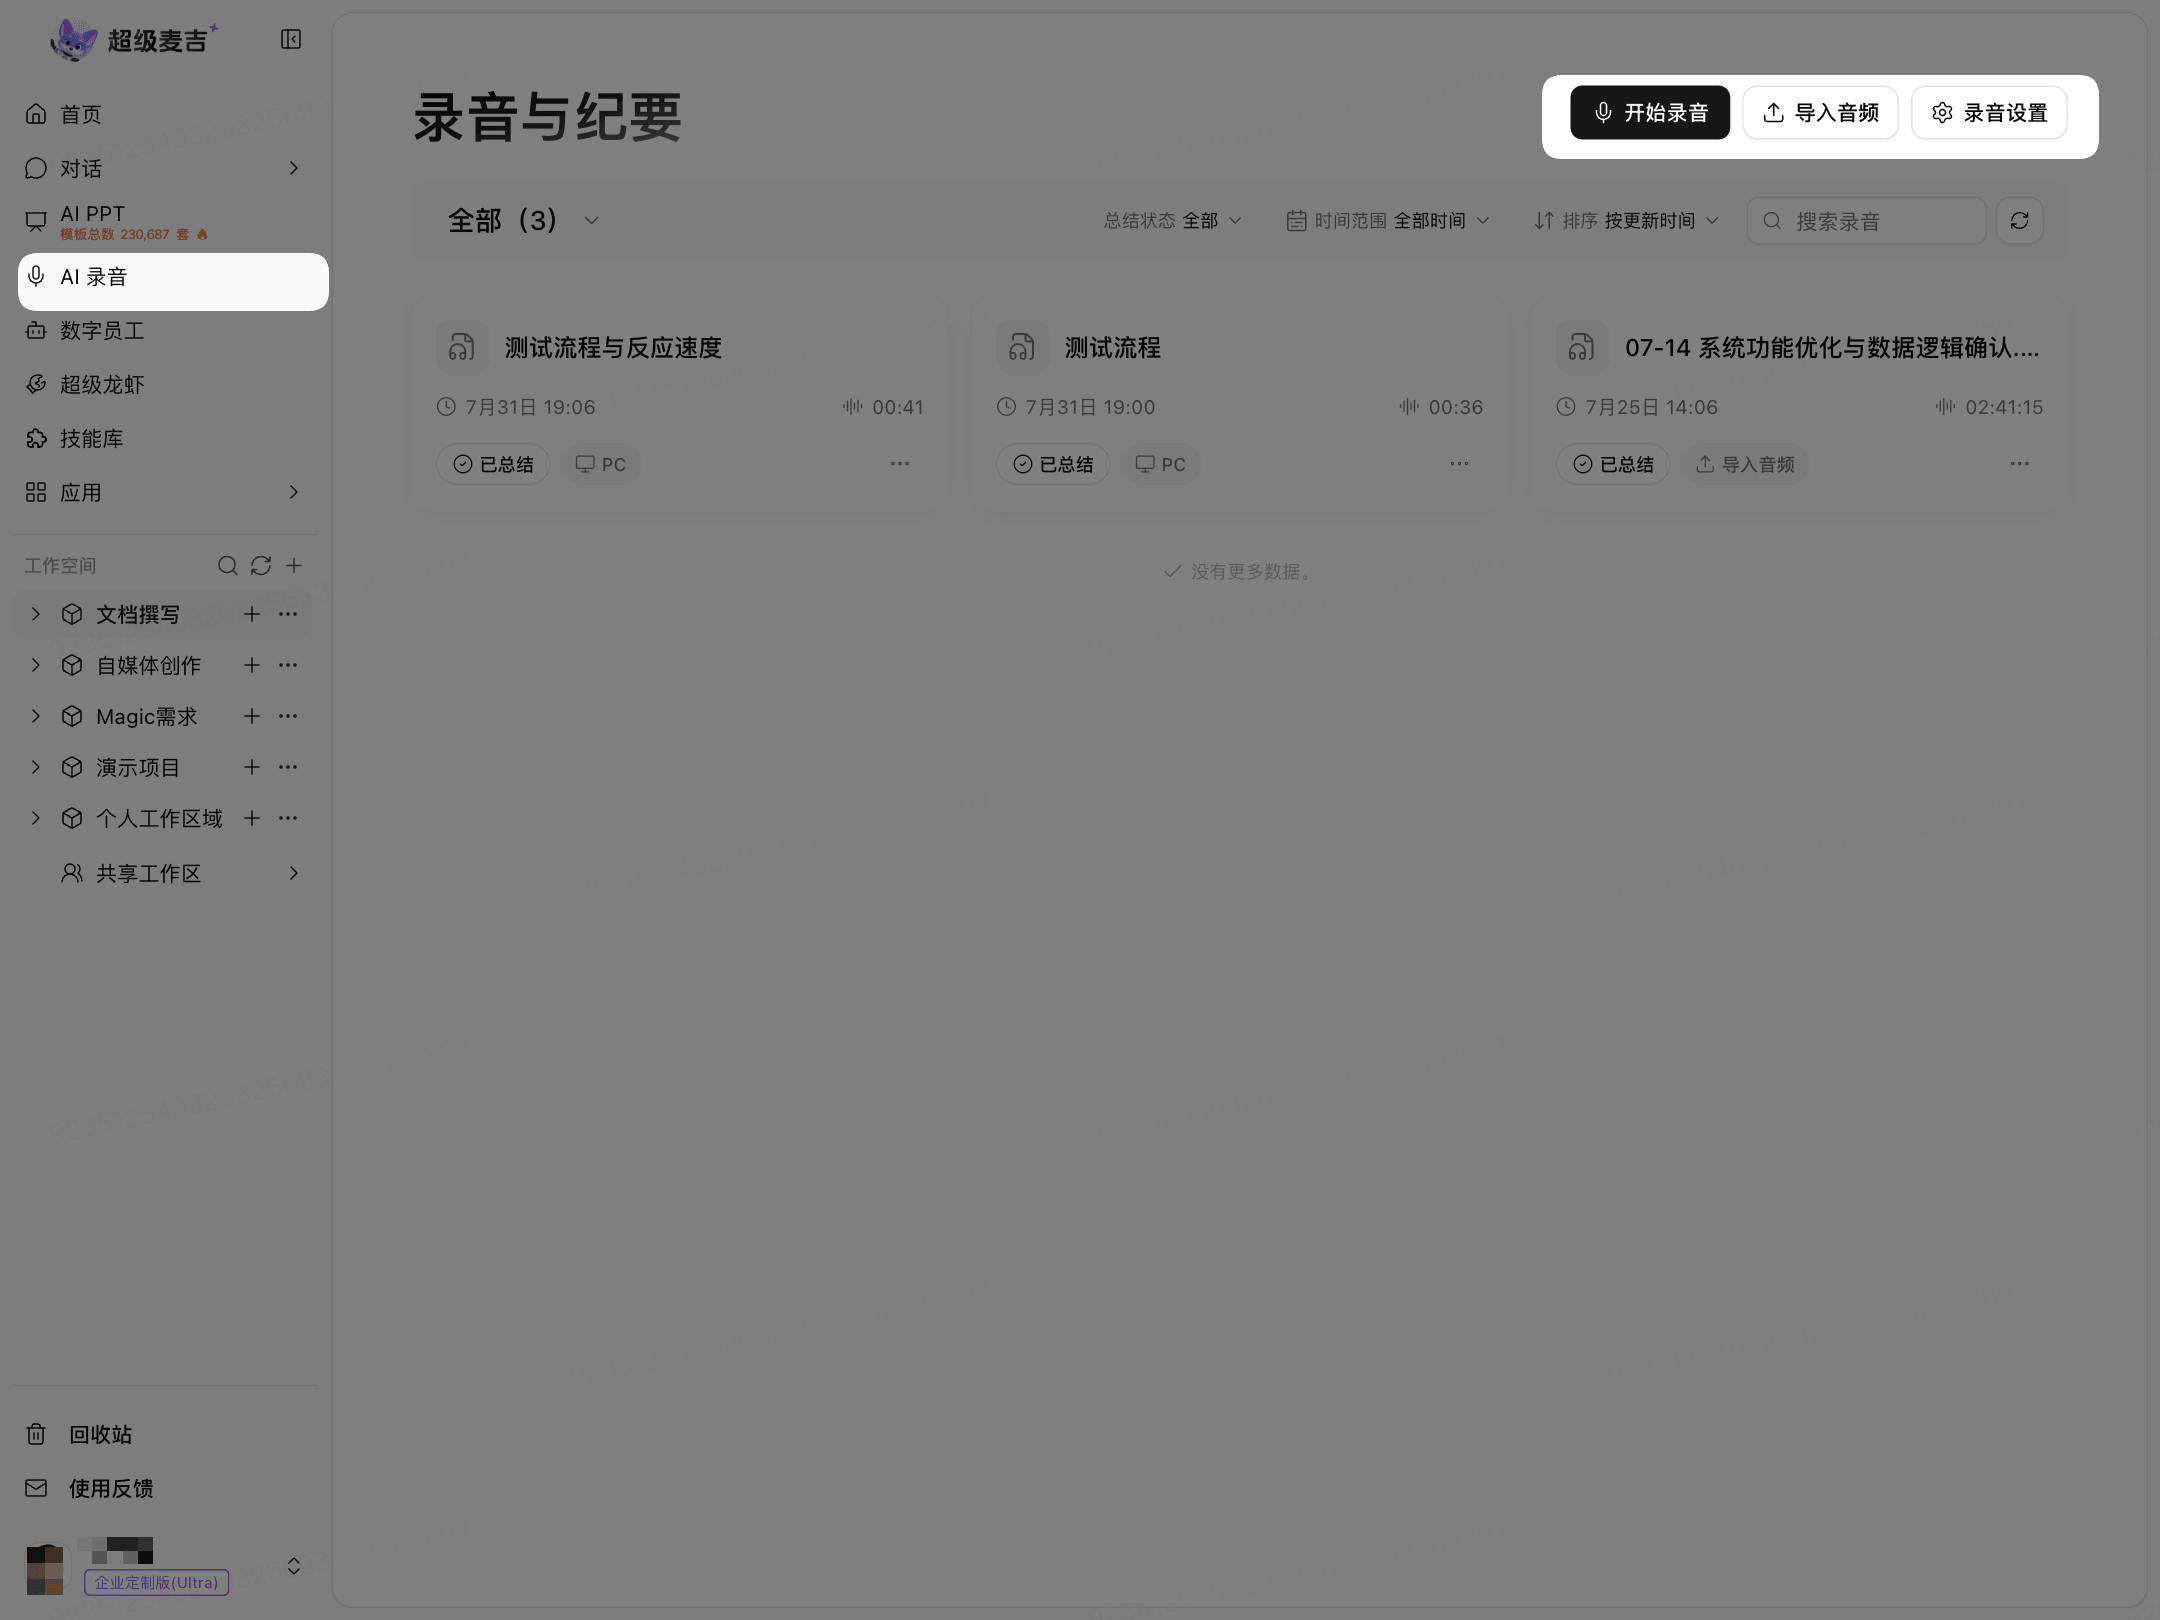Expand the Magic需求 workspace
2160x1620 pixels.
[x=36, y=716]
